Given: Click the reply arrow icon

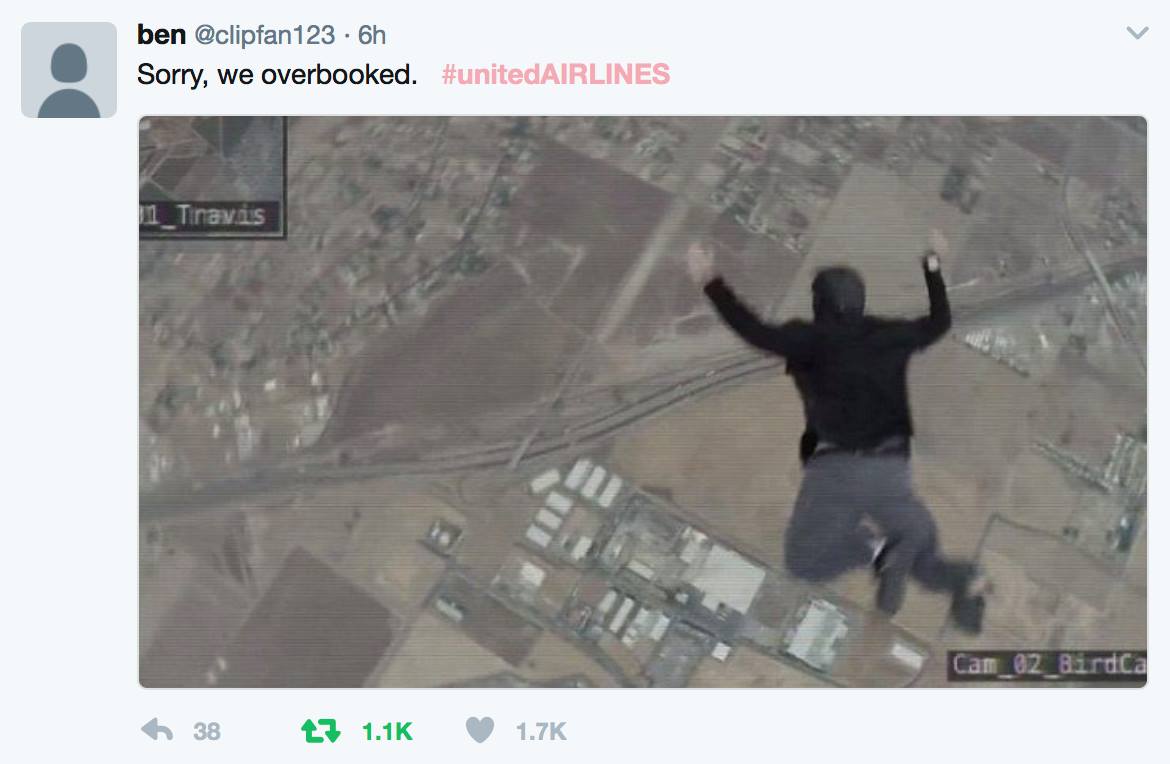Looking at the screenshot, I should (157, 730).
